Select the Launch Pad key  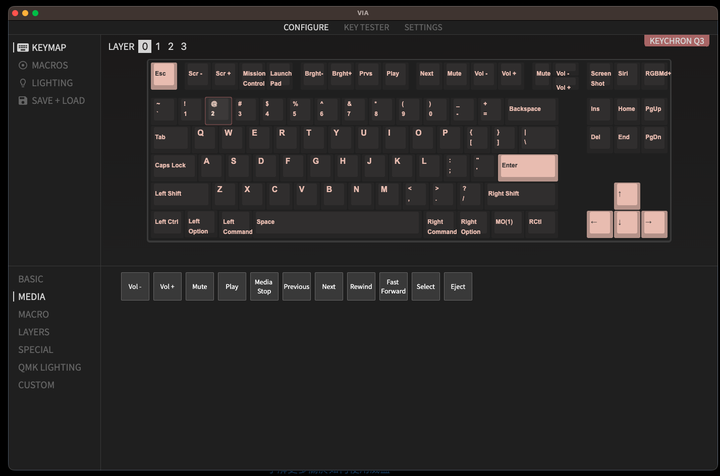tap(281, 76)
